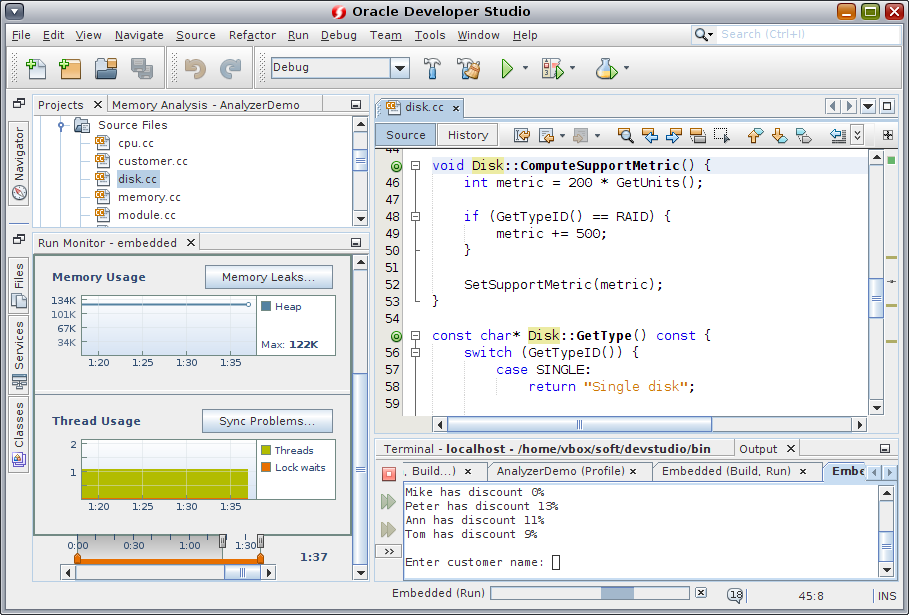Toggle the Source view in editor
This screenshot has height=615, width=909.
[x=405, y=135]
